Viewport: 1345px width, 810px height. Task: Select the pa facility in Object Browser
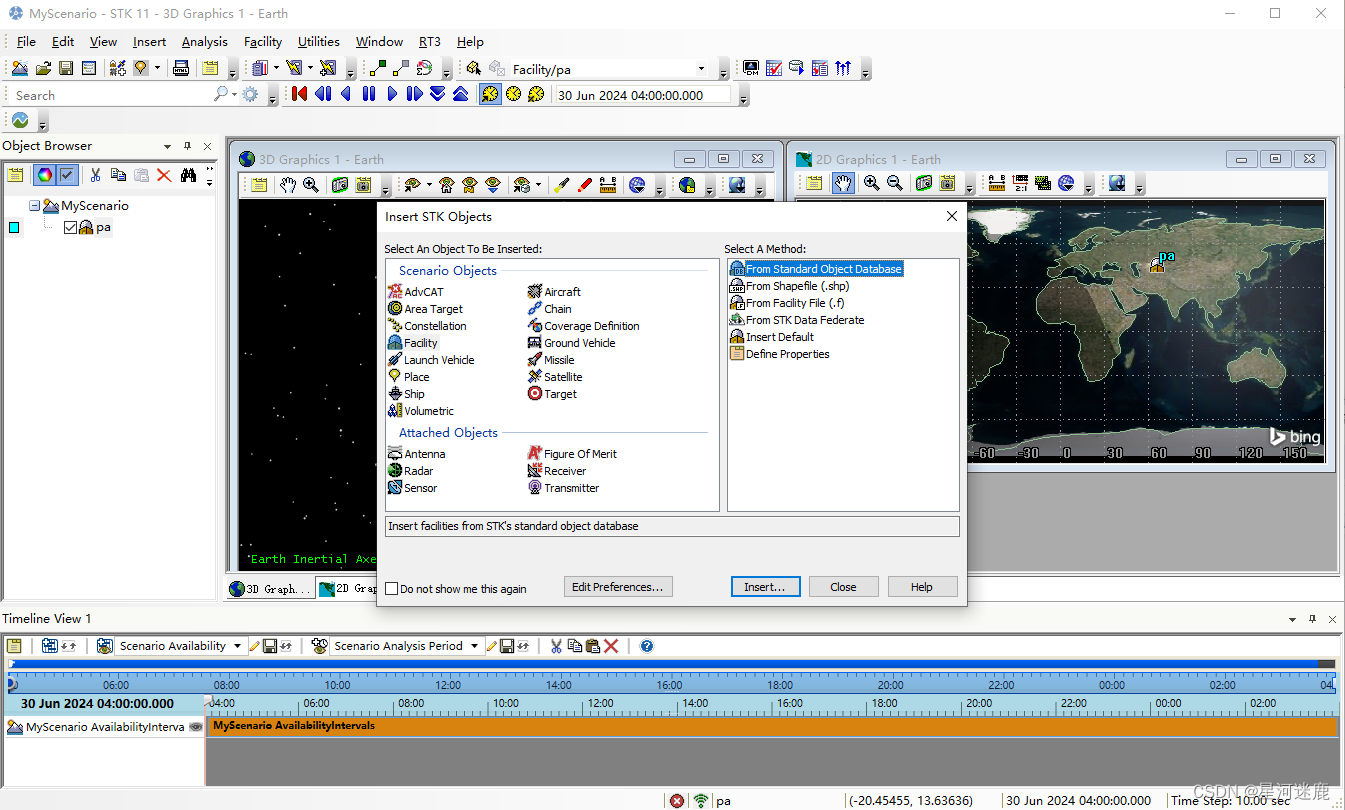[103, 228]
